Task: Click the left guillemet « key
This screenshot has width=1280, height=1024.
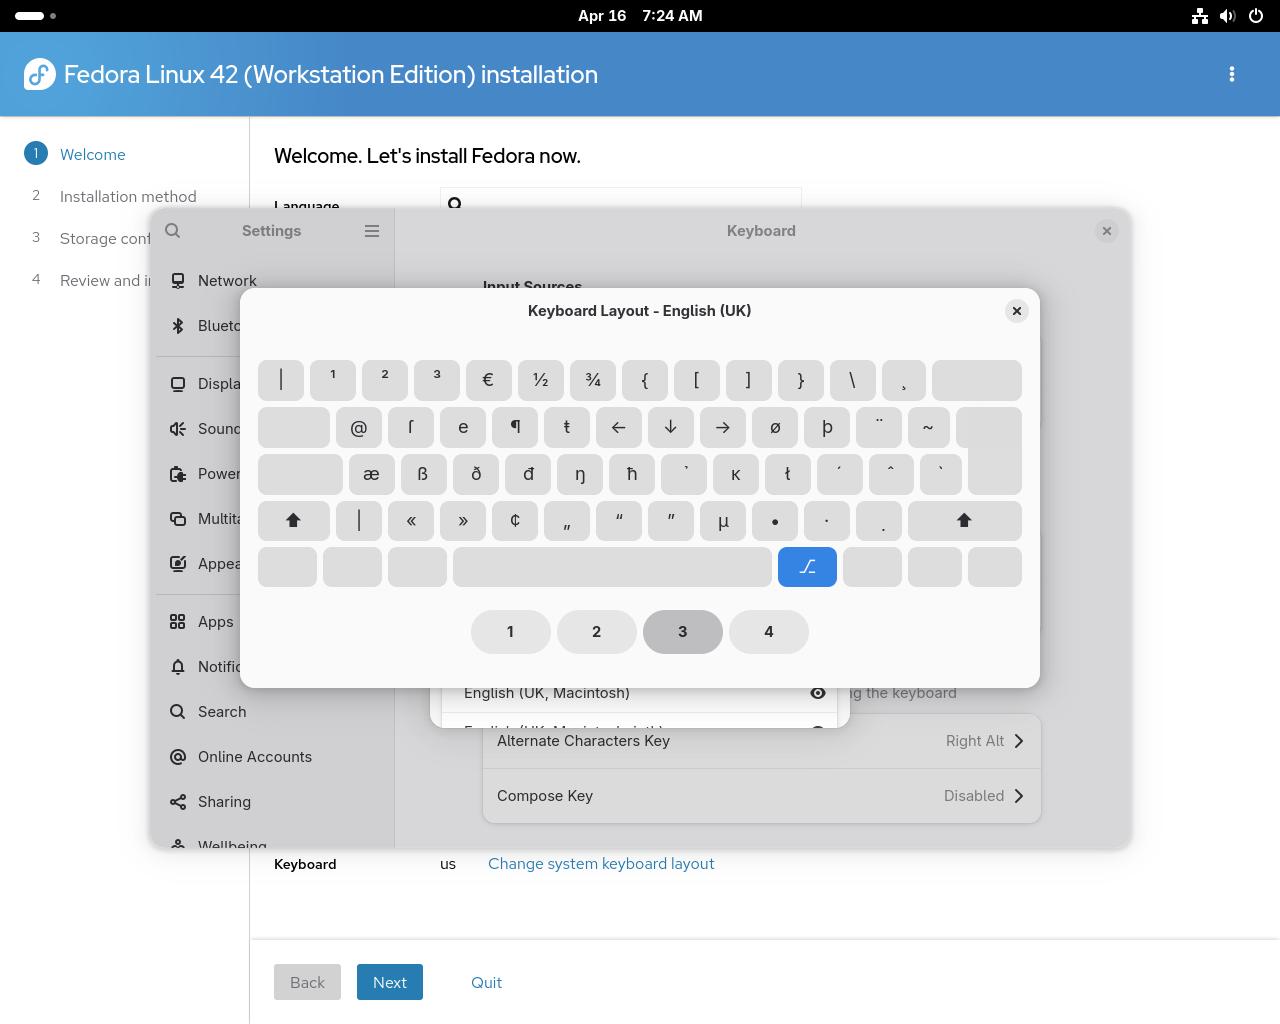Action: point(411,520)
